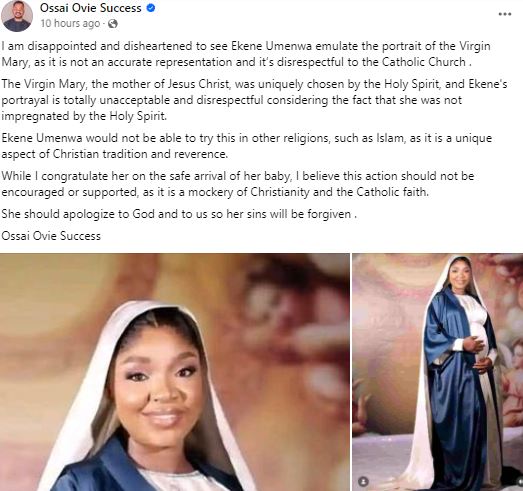This screenshot has width=523, height=491.
Task: Open the left close-up portrait photo
Action: 174,372
